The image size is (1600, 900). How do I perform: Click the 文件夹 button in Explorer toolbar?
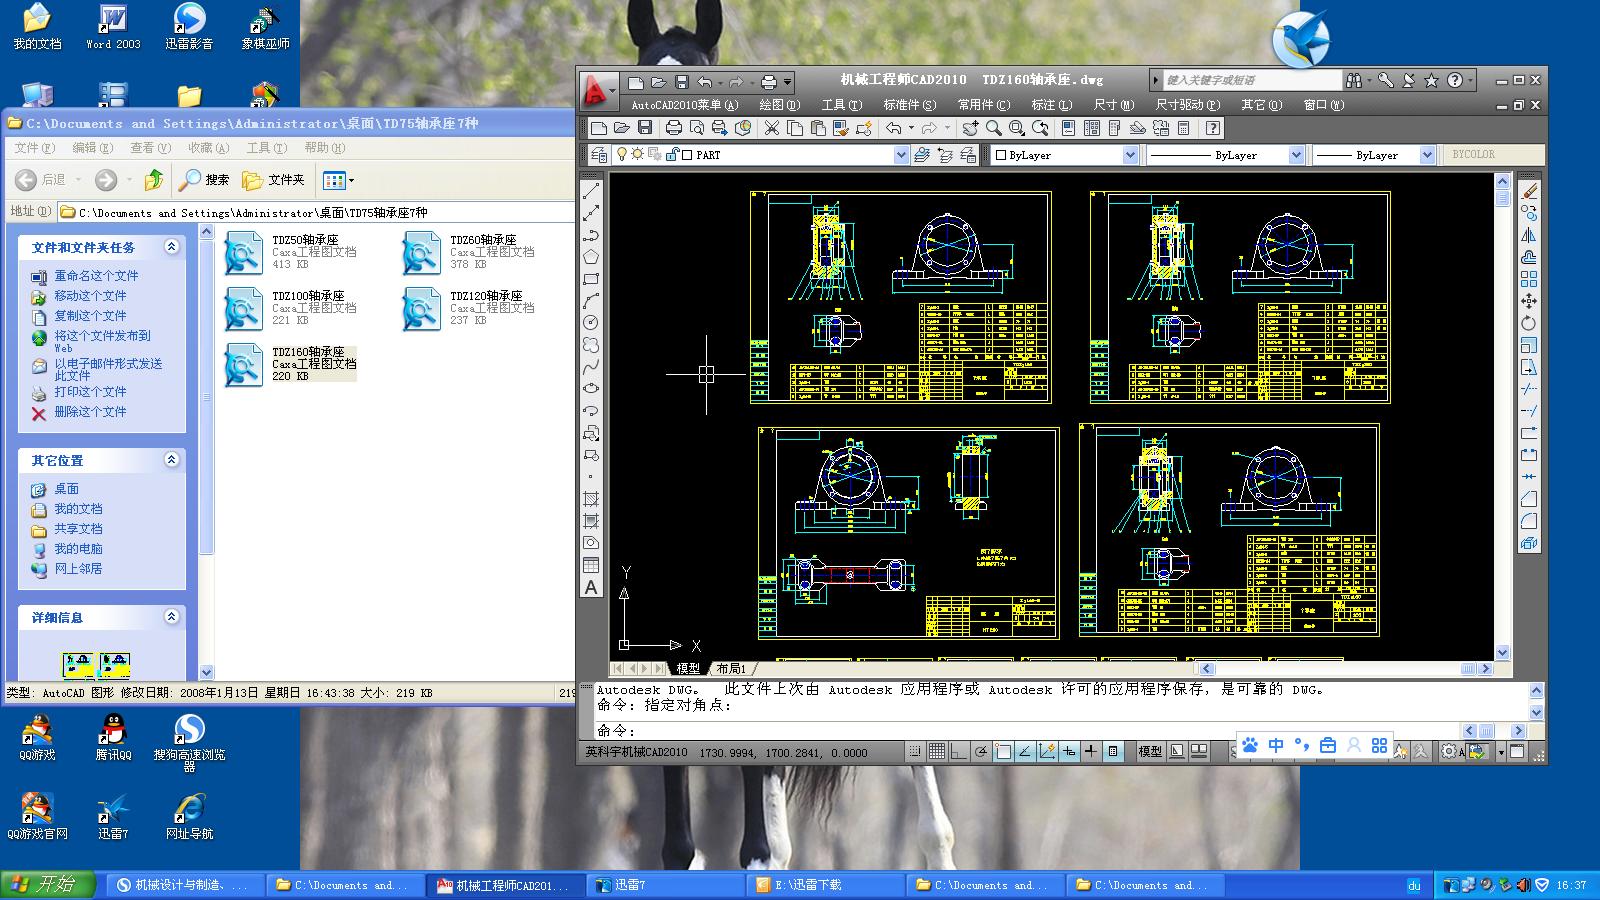(x=273, y=180)
